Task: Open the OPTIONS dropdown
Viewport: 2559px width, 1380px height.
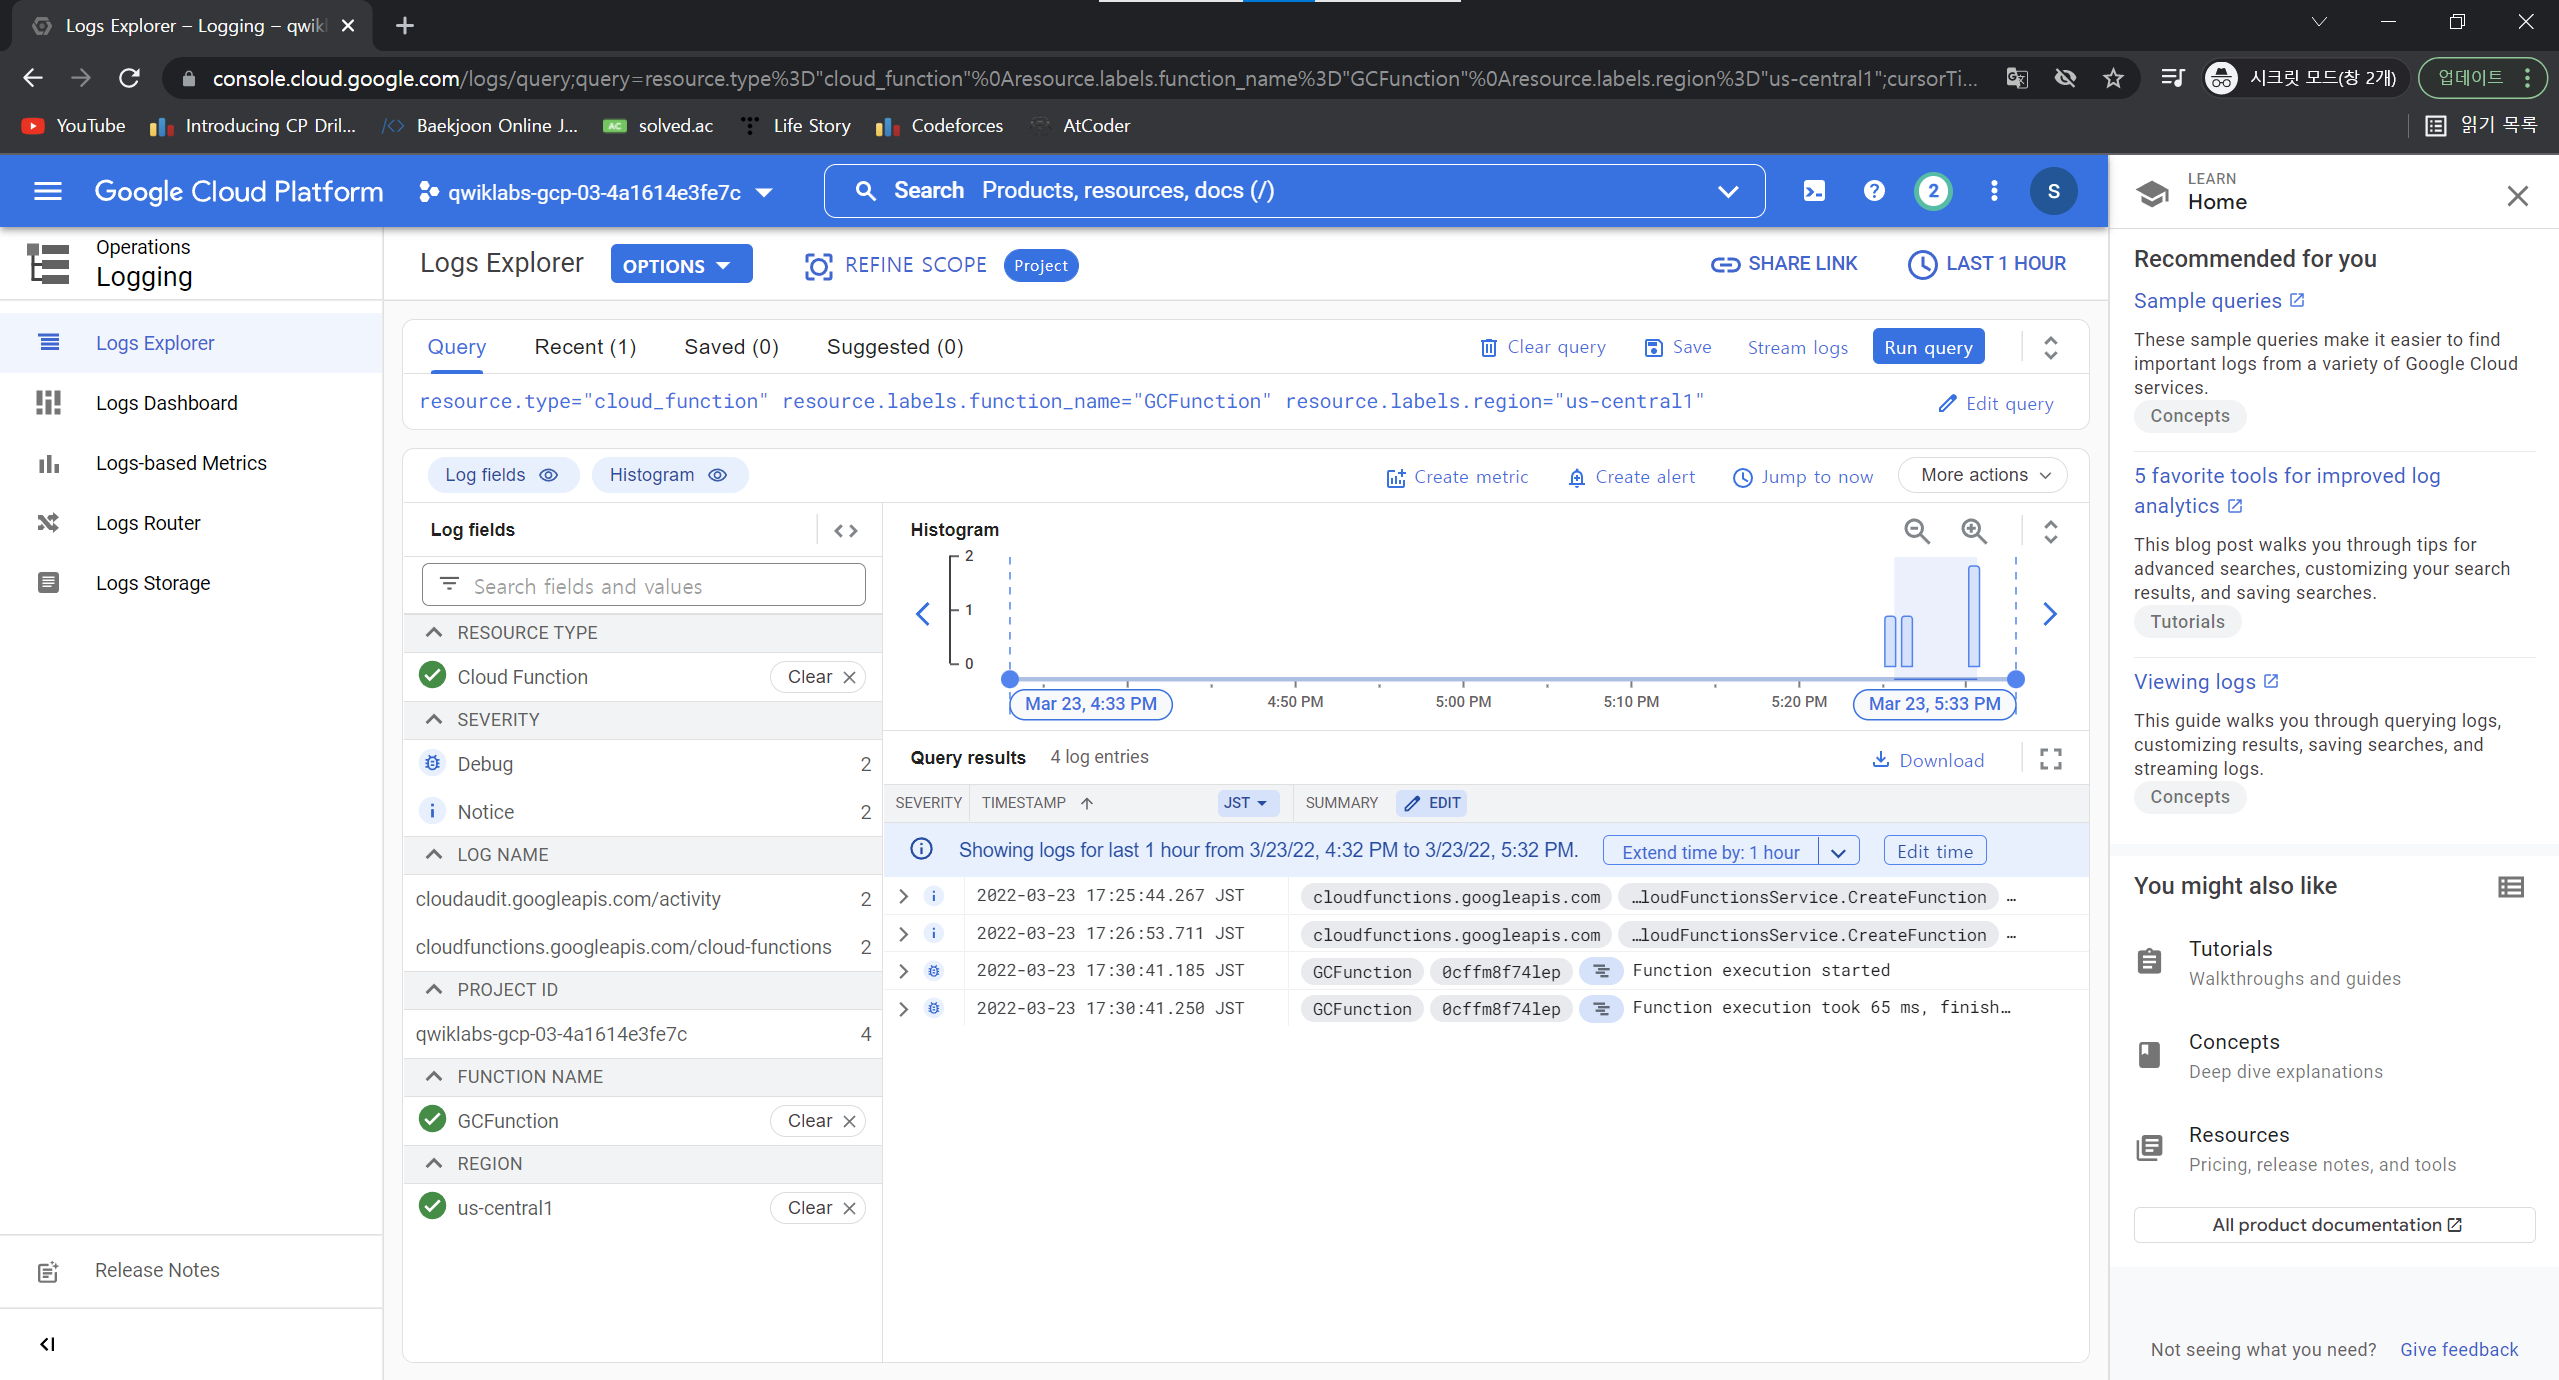Action: pos(680,265)
